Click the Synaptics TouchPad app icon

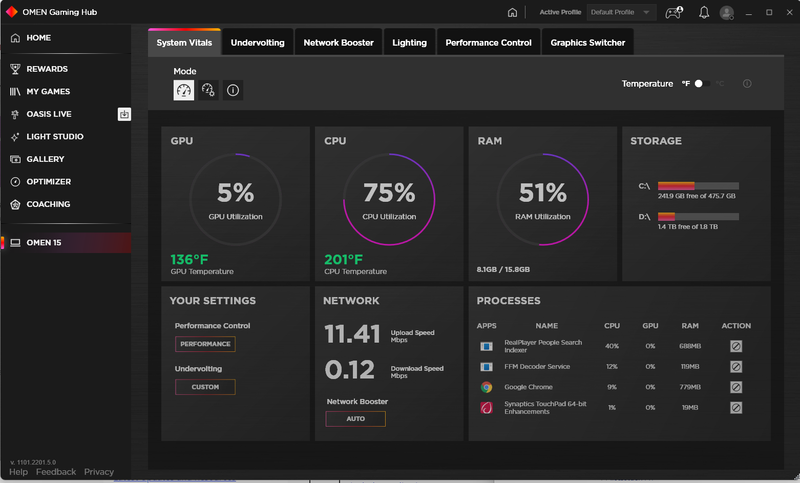click(486, 408)
